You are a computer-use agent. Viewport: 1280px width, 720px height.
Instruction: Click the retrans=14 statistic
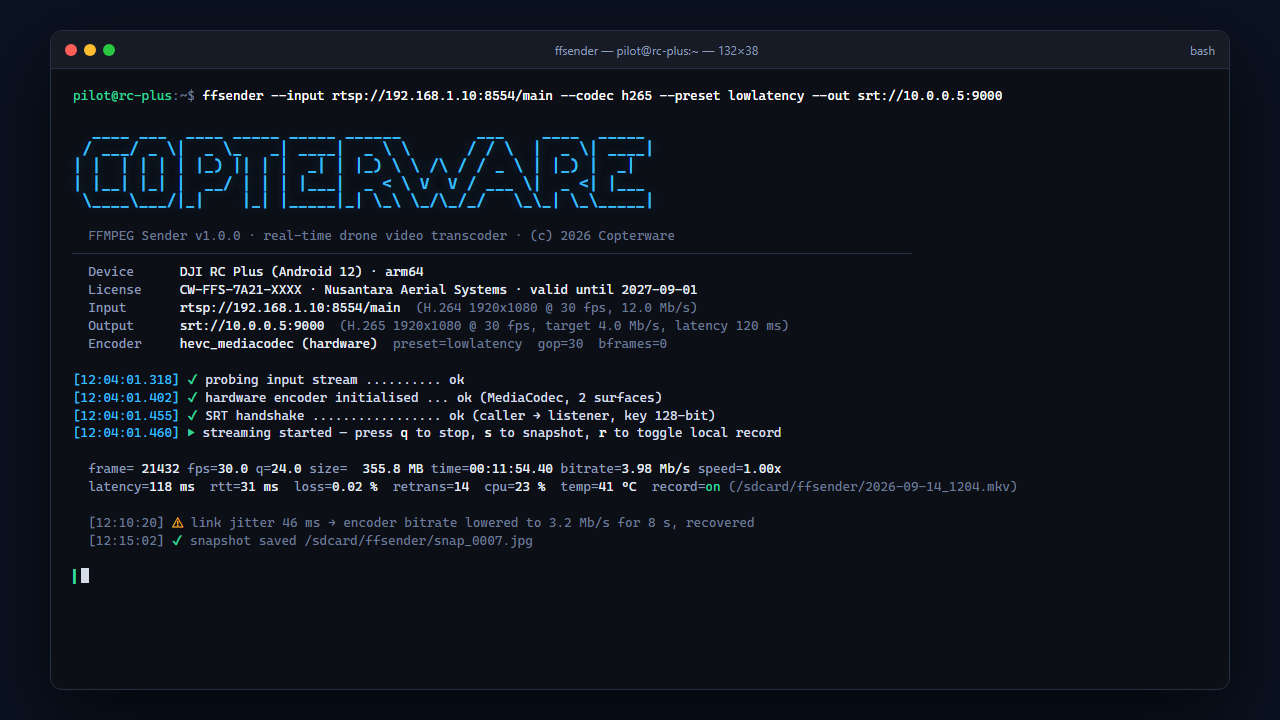point(431,487)
